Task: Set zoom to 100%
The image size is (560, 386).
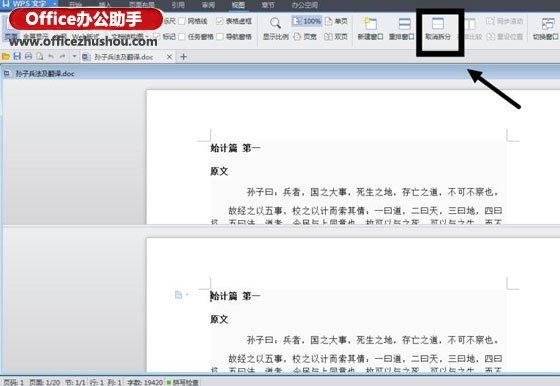Action: (x=307, y=21)
